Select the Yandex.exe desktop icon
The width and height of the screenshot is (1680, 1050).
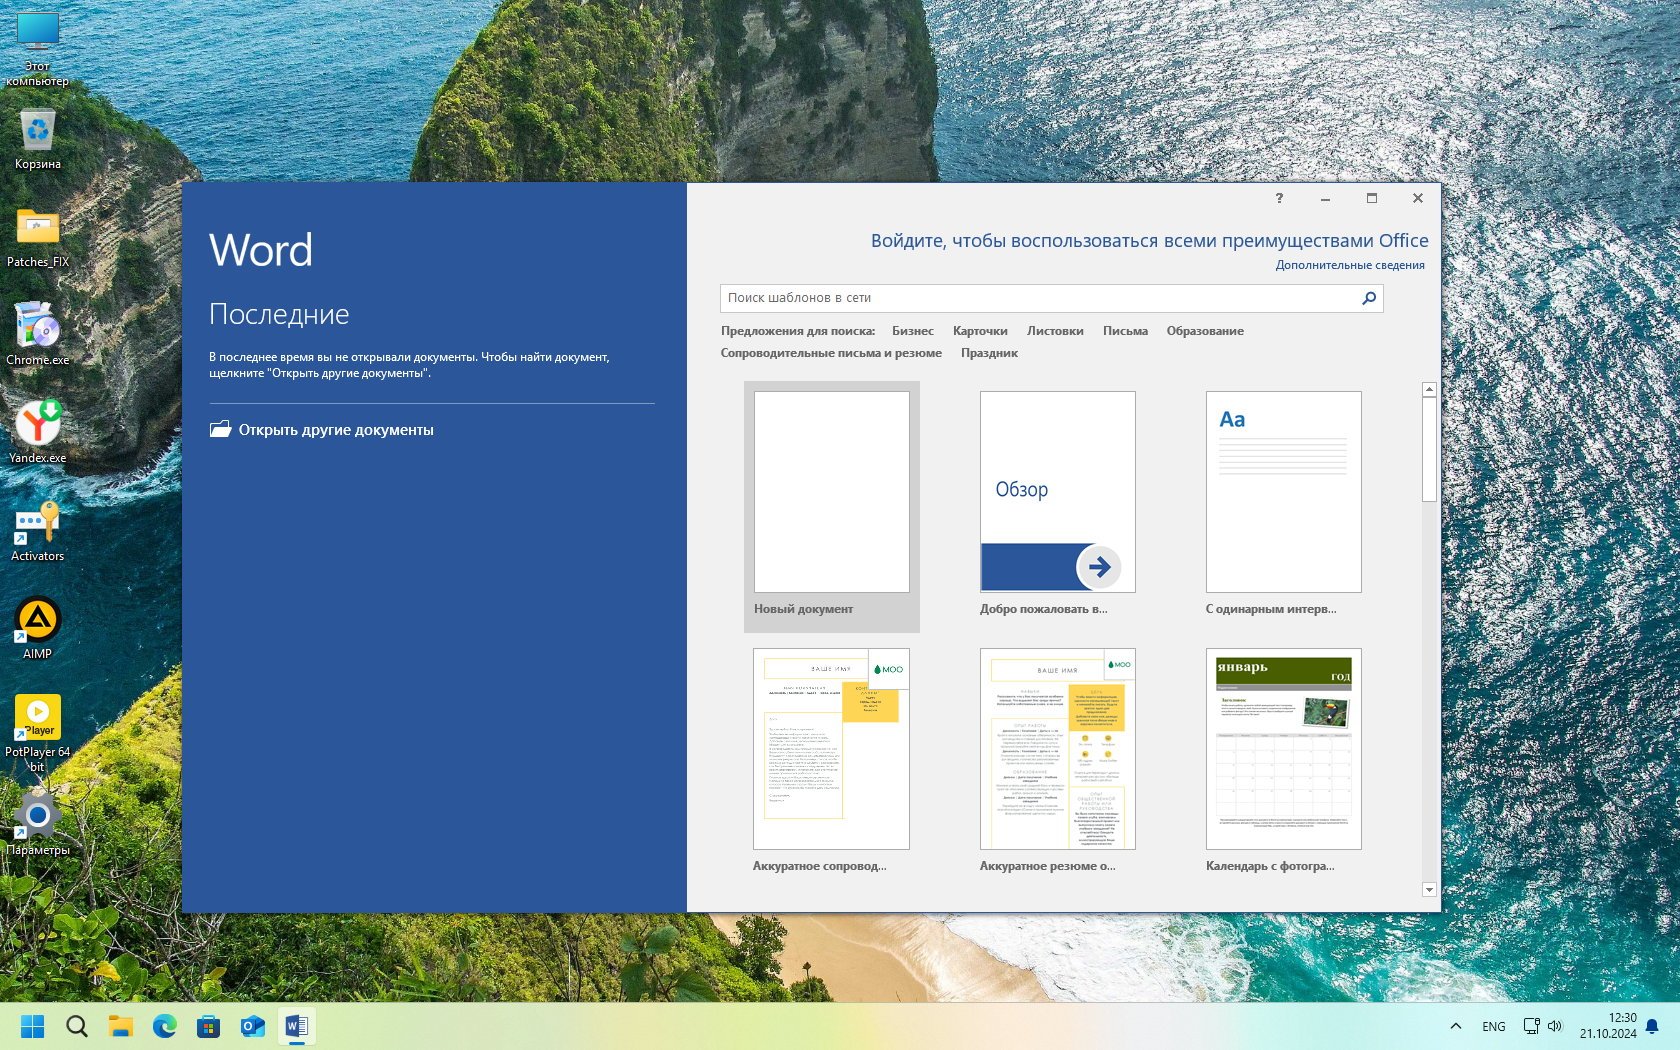(x=37, y=433)
